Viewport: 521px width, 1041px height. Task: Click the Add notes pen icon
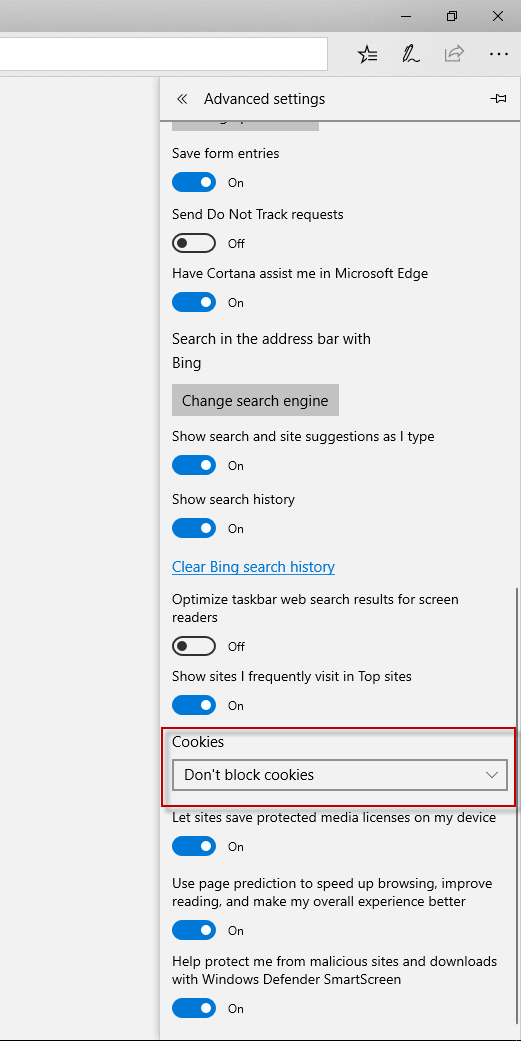coord(411,54)
